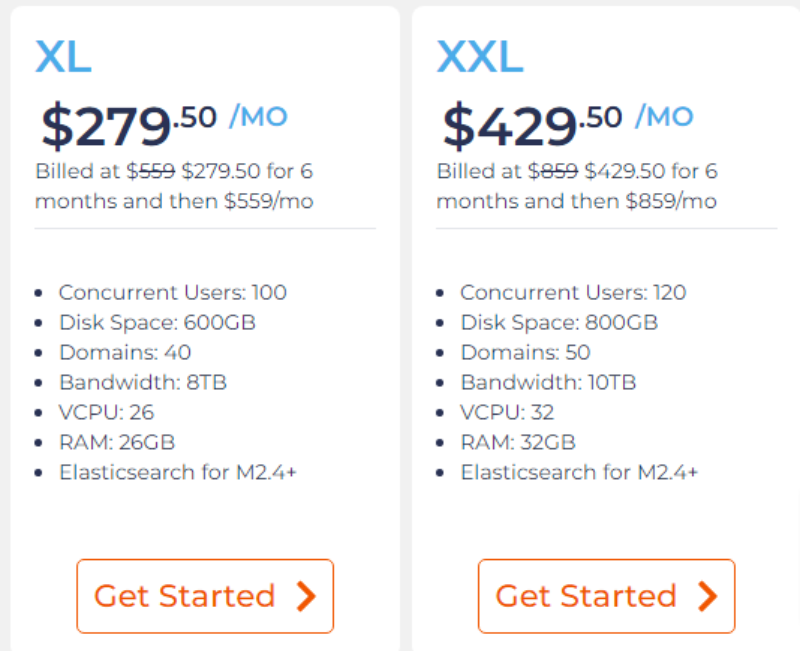Select the XXL plan heading

pyautogui.click(x=479, y=57)
